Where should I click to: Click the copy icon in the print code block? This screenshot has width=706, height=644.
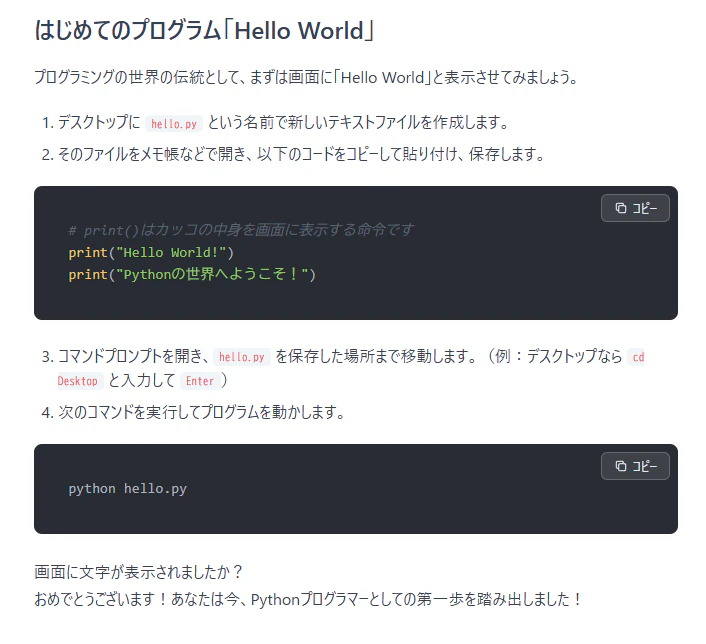click(621, 208)
